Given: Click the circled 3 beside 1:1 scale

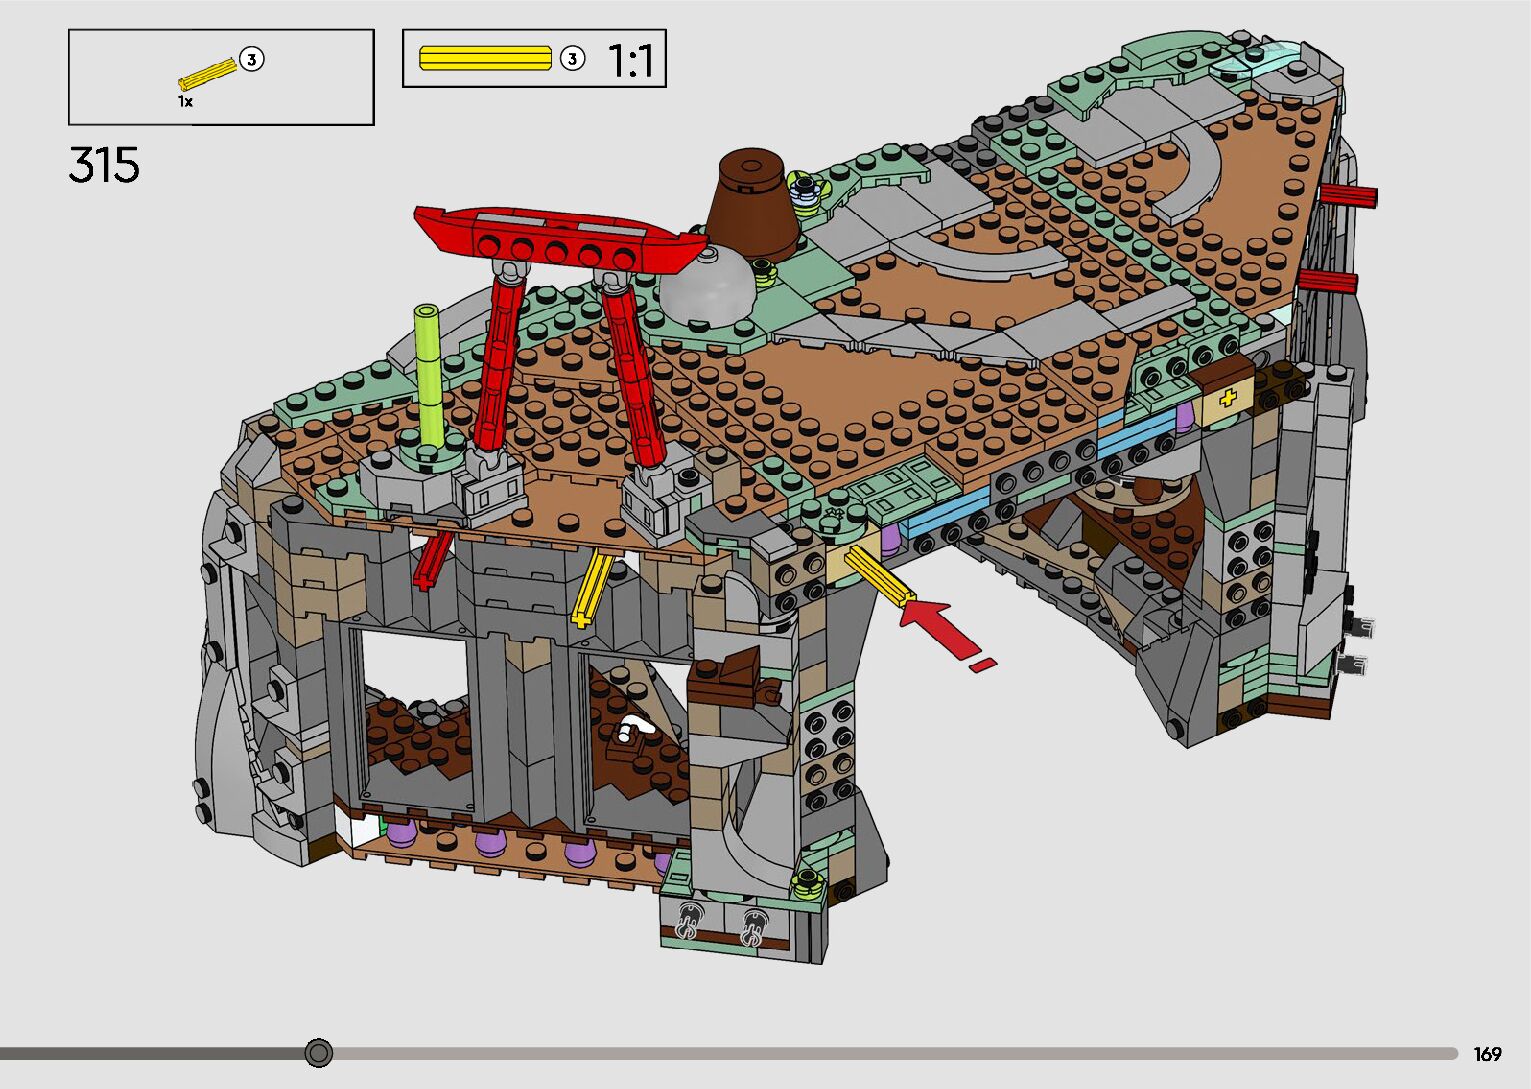Looking at the screenshot, I should pos(572,59).
